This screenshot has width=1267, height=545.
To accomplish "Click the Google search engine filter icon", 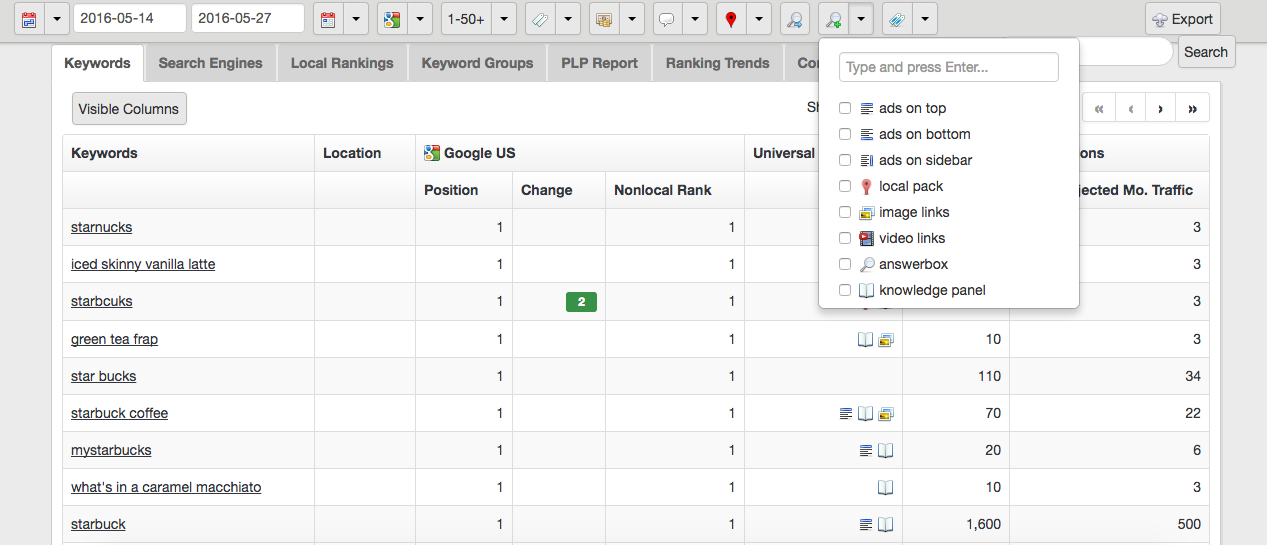I will tap(390, 19).
